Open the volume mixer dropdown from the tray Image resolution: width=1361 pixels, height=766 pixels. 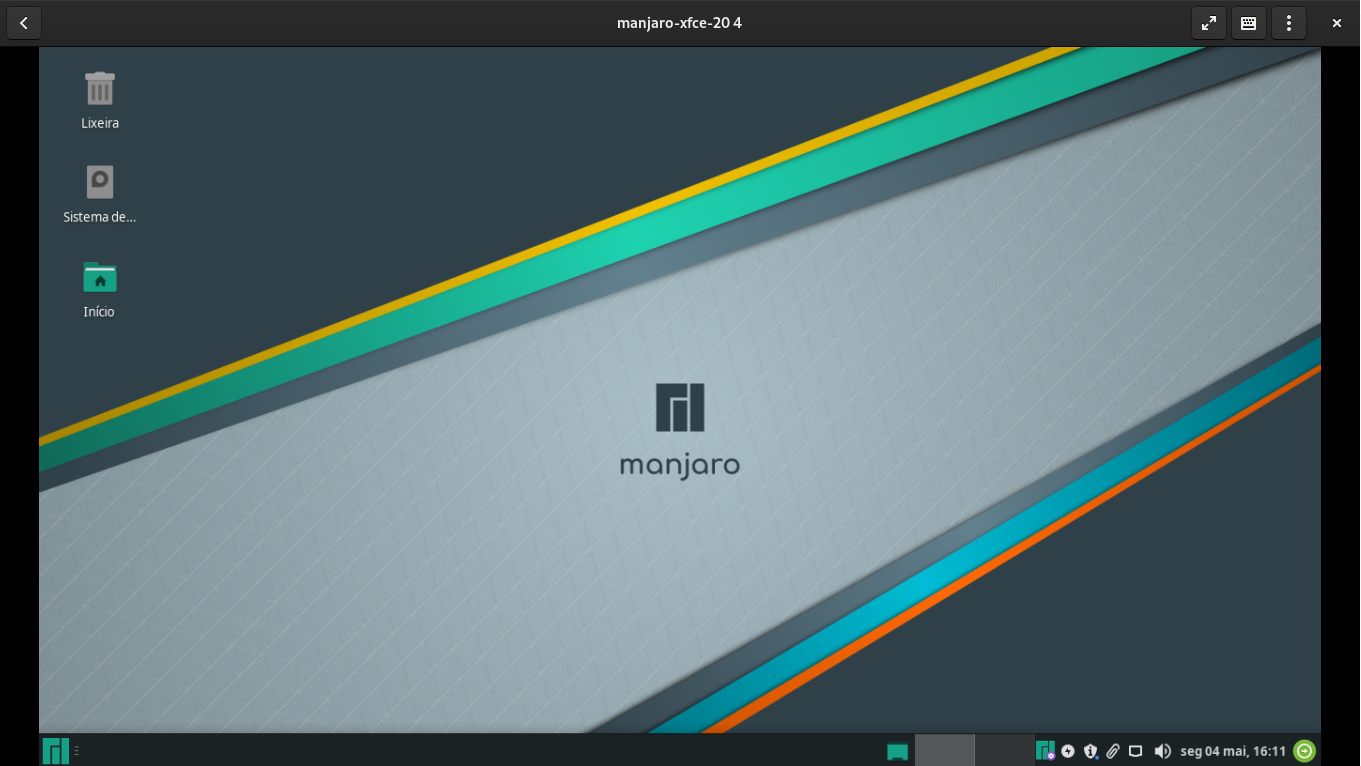click(1164, 750)
